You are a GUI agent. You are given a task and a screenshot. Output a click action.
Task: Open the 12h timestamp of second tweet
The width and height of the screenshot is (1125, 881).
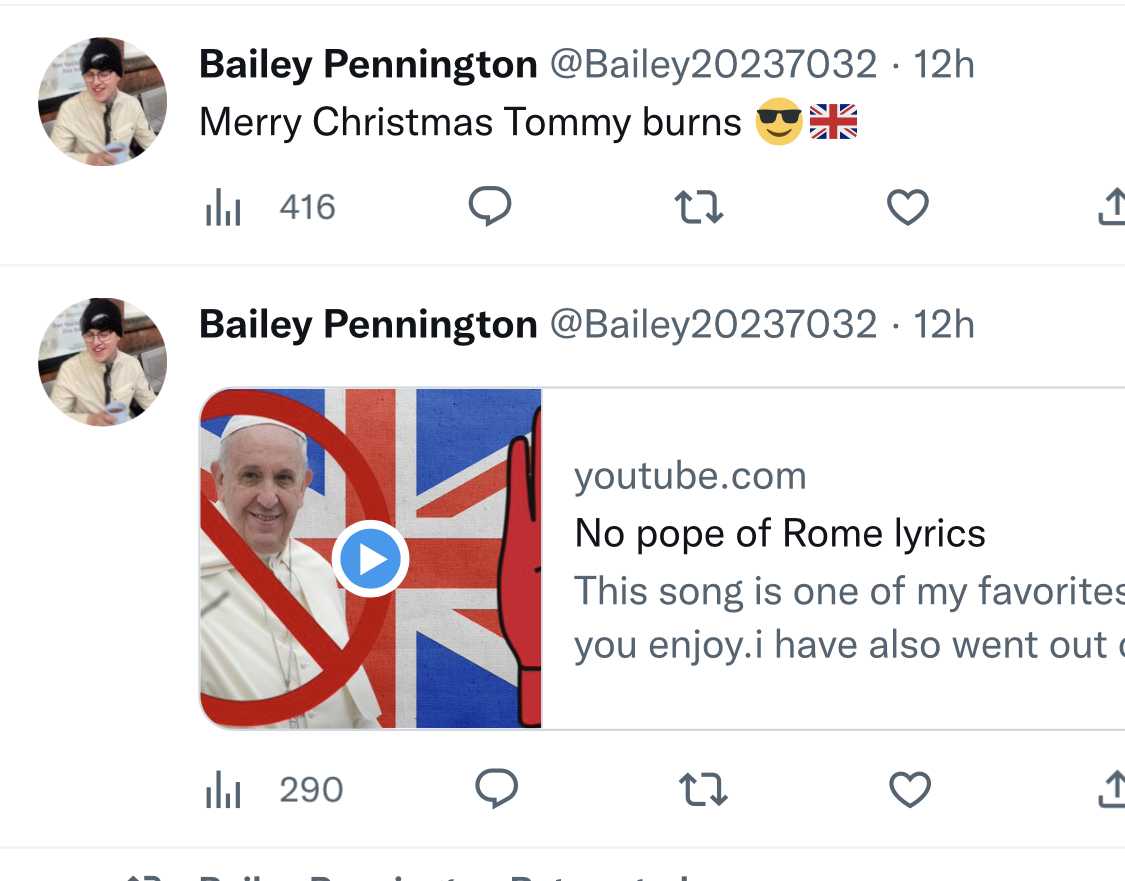(943, 325)
